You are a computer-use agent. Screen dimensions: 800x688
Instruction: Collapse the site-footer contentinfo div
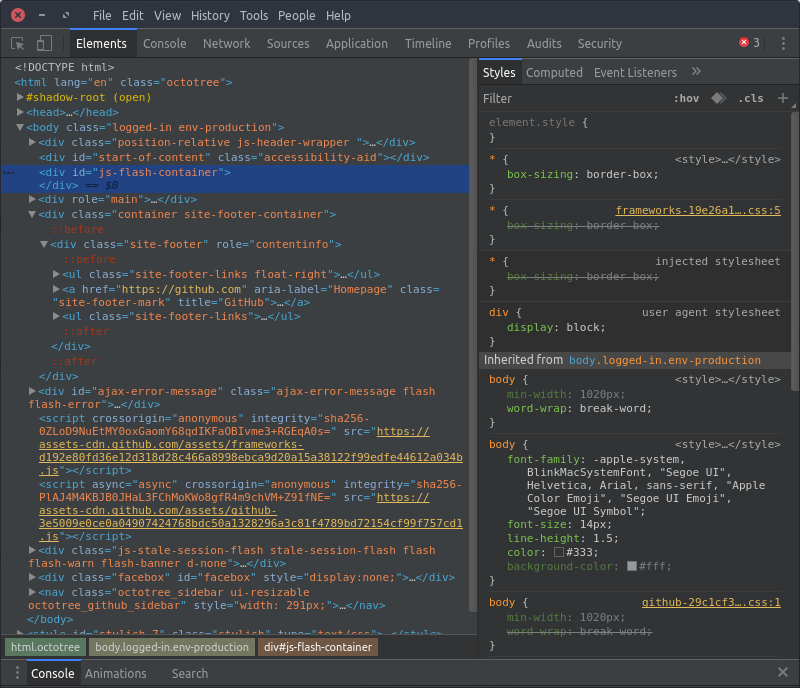pyautogui.click(x=44, y=244)
